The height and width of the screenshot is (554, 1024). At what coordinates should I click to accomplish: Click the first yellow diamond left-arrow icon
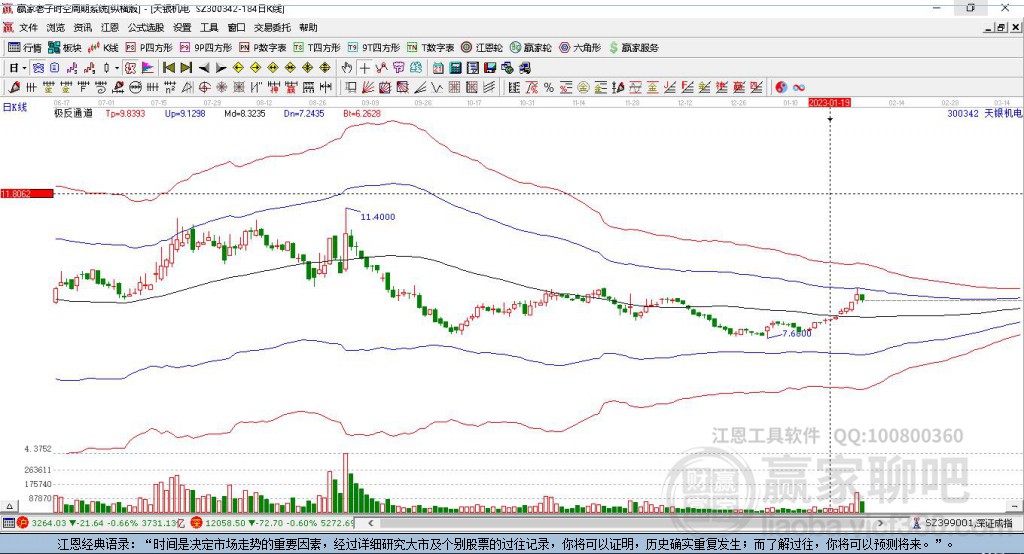238,68
